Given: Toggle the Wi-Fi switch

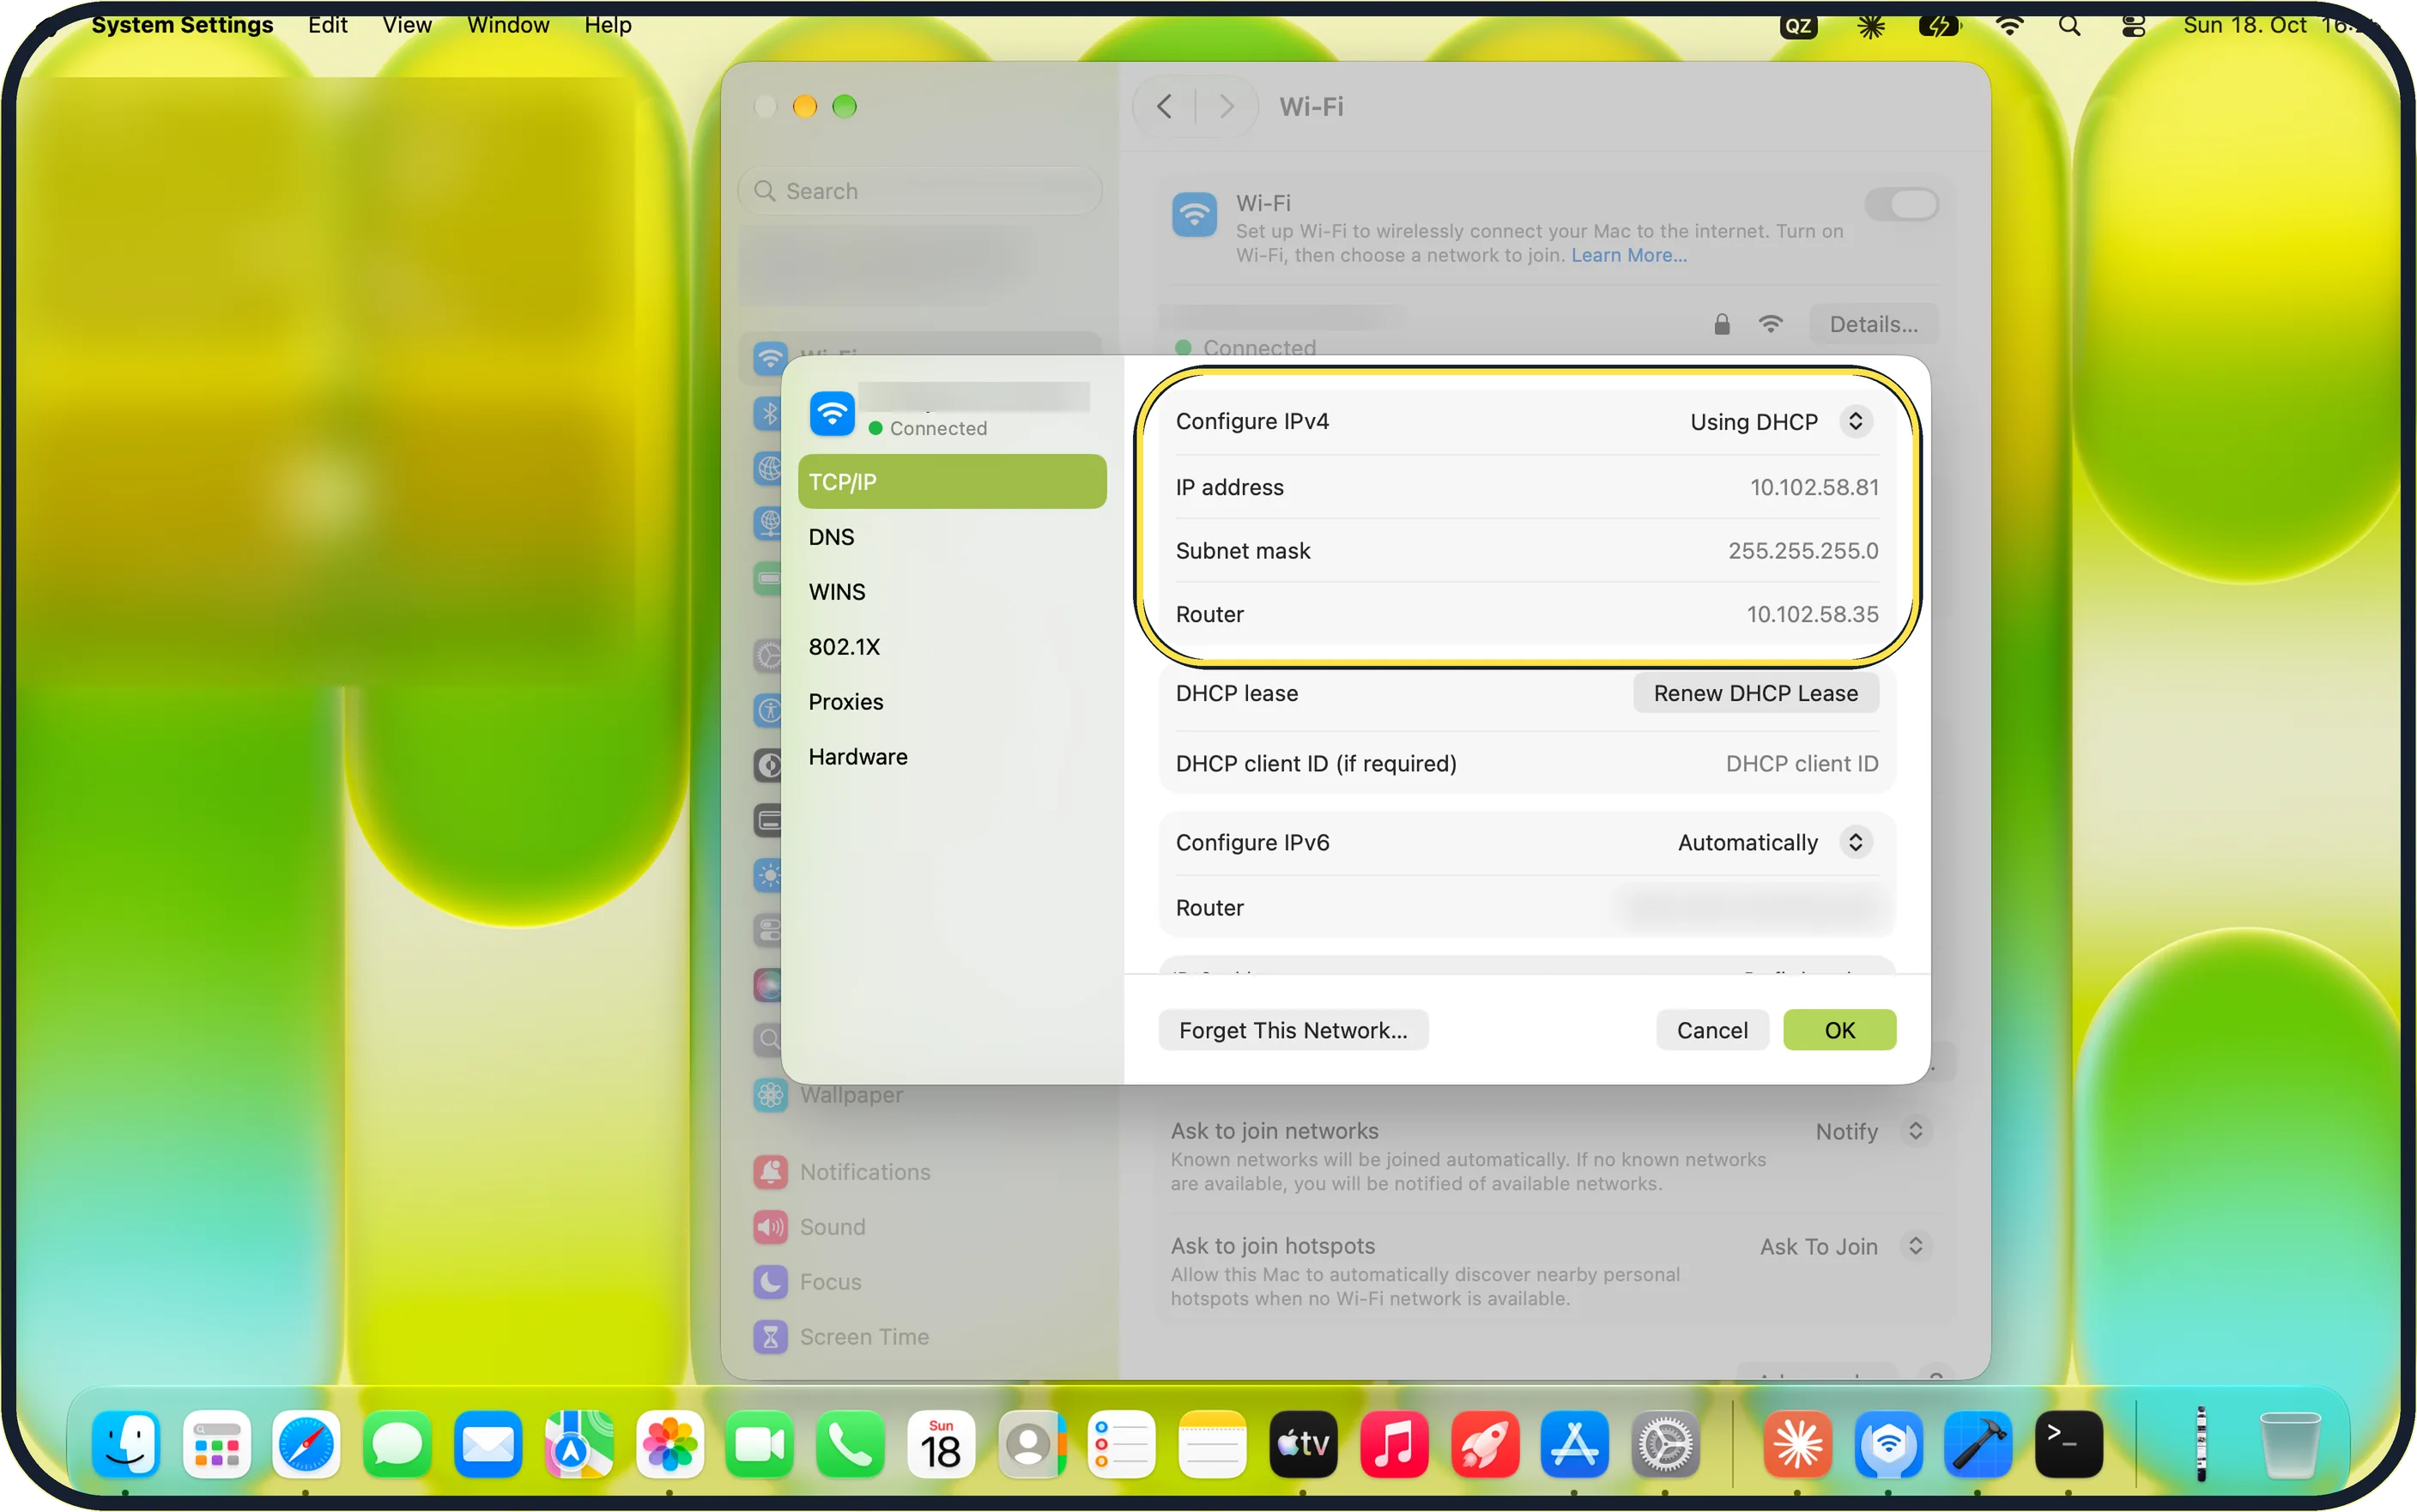Looking at the screenshot, I should (1901, 205).
